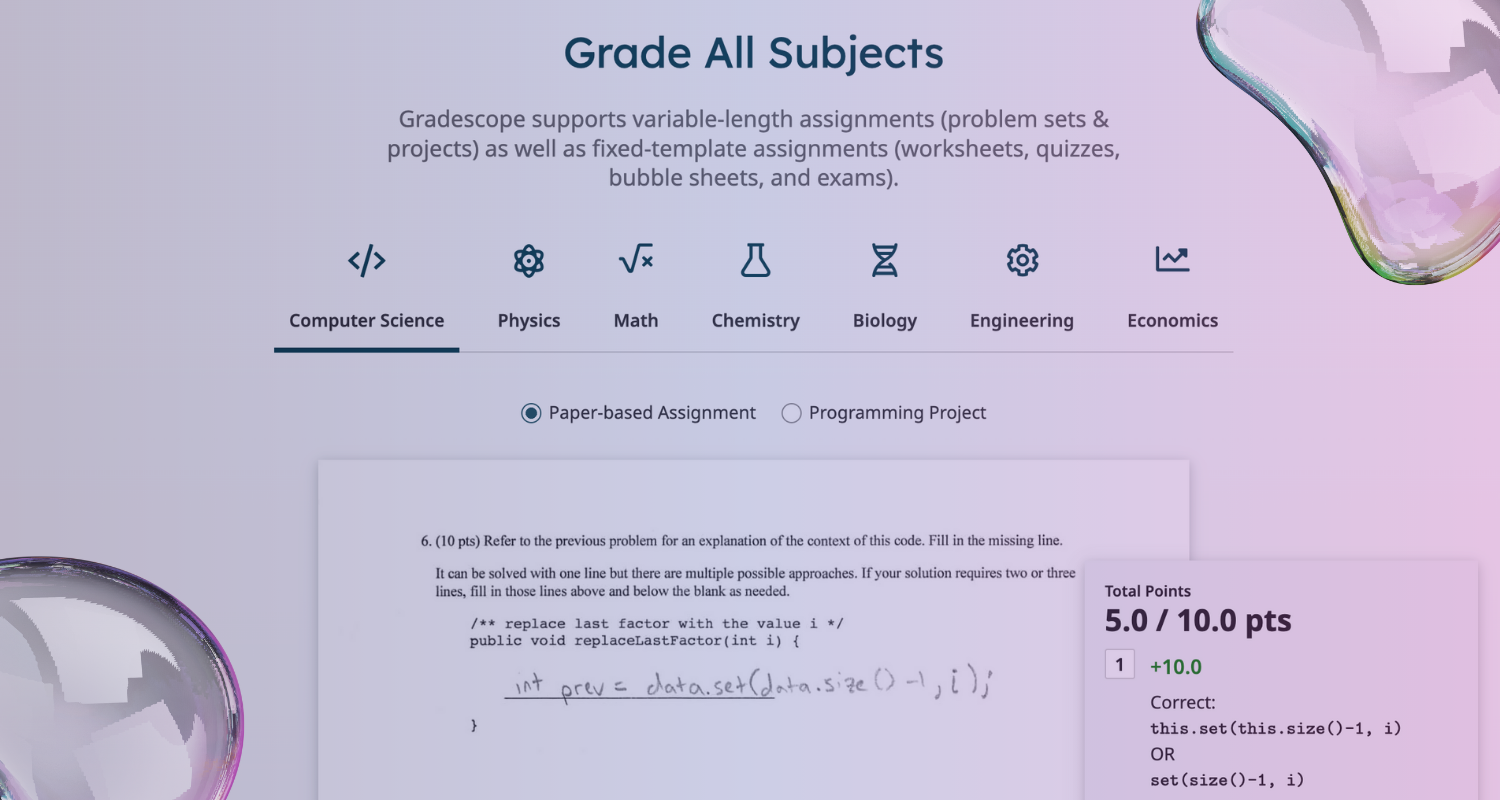Viewport: 1500px width, 800px height.
Task: Select the Programming Project radio button
Action: pyautogui.click(x=791, y=413)
